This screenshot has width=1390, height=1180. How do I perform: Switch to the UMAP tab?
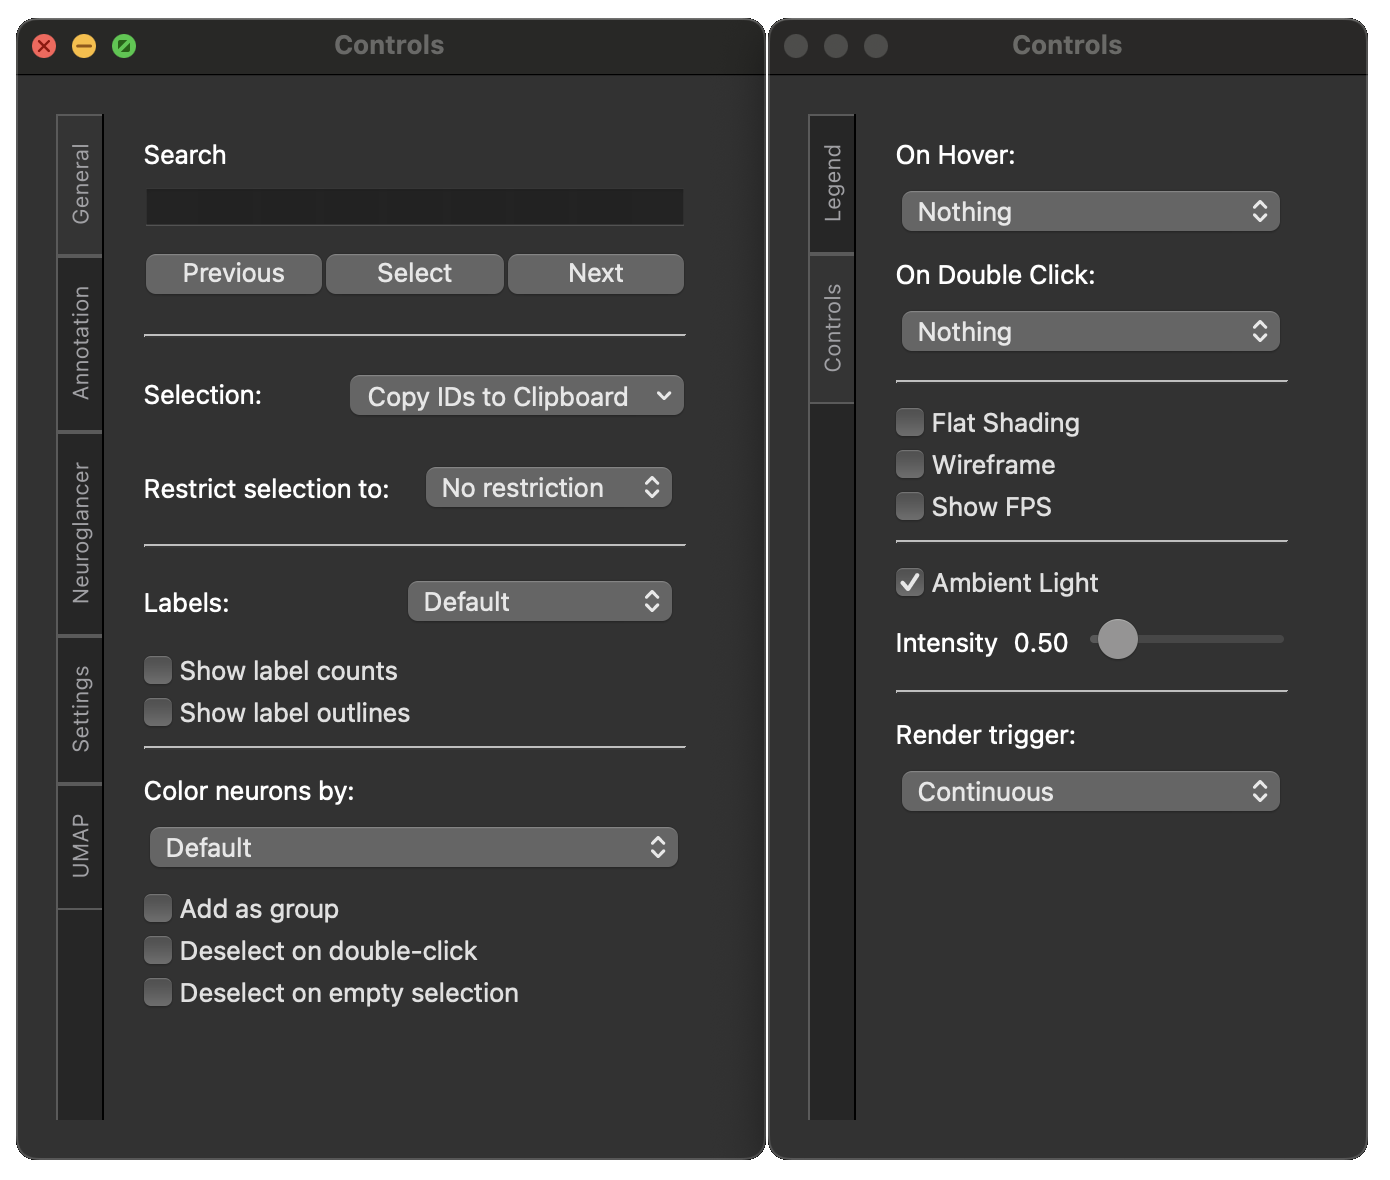tap(80, 846)
